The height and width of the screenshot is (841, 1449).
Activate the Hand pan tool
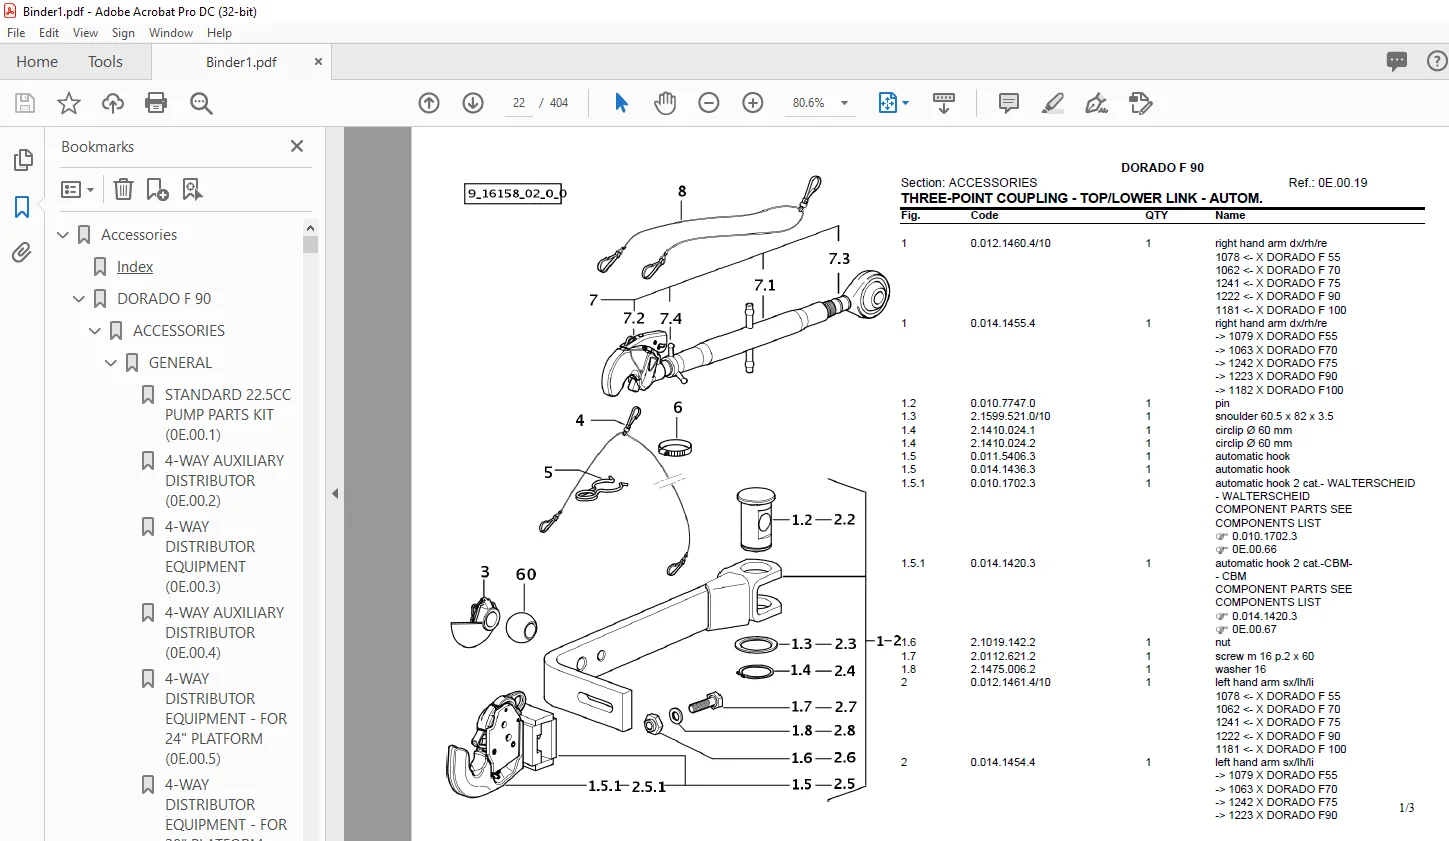click(665, 103)
